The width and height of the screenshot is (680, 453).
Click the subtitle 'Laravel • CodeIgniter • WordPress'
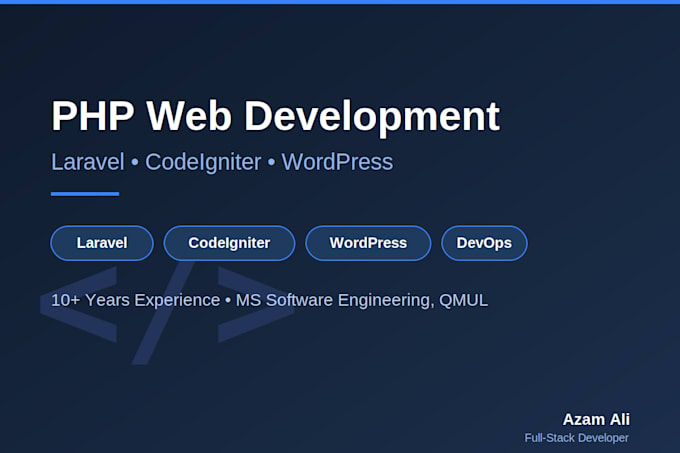pyautogui.click(x=222, y=162)
